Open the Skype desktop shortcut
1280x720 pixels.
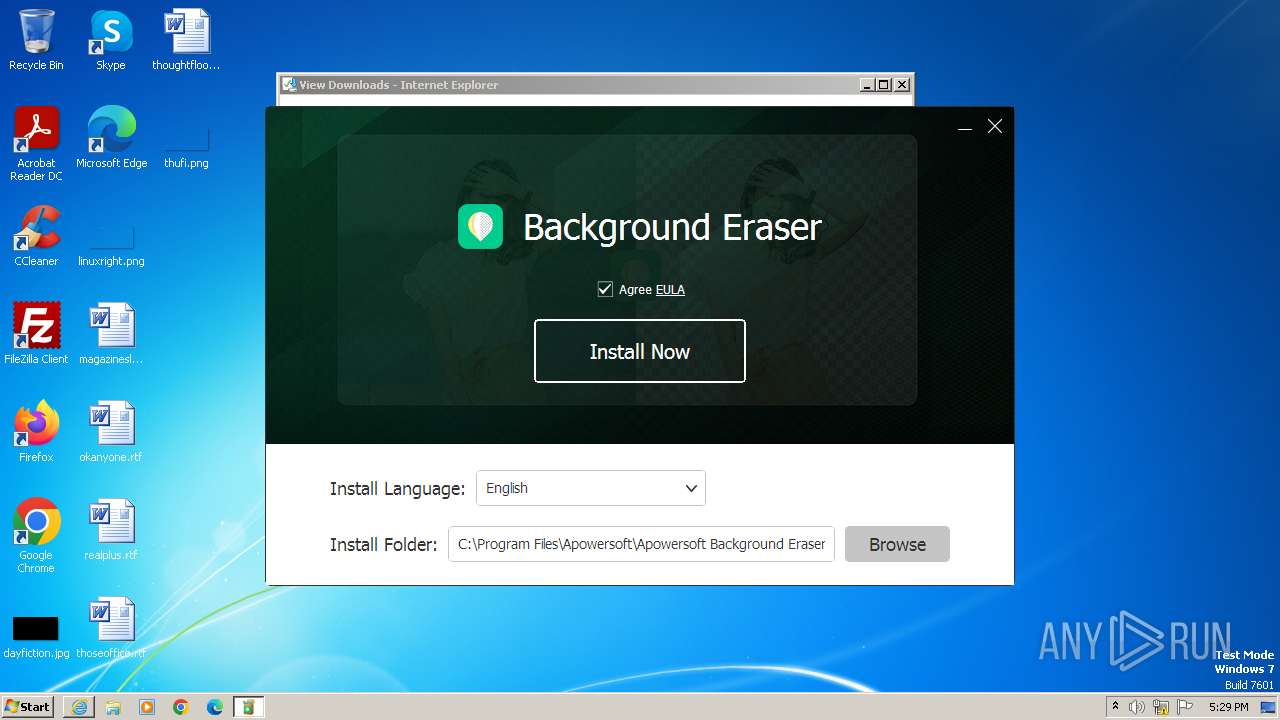pyautogui.click(x=111, y=40)
